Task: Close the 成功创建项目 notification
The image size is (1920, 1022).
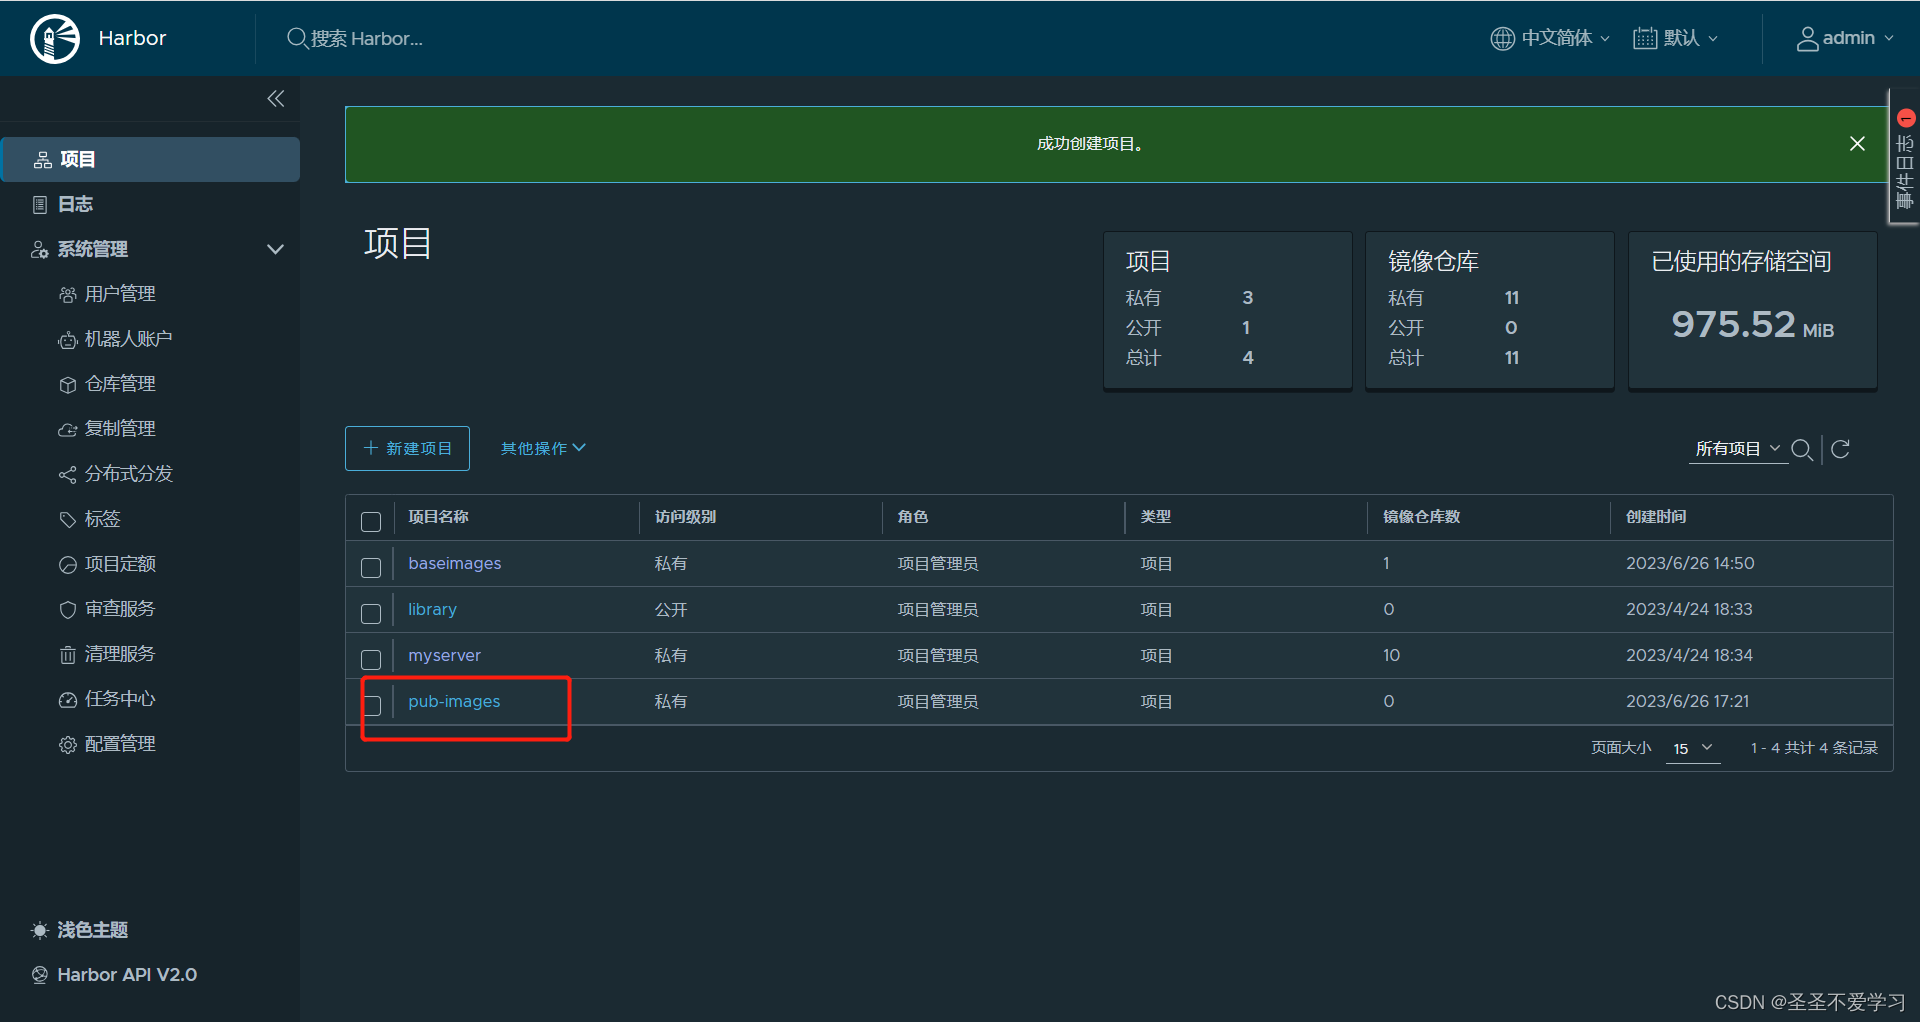Action: (x=1857, y=144)
